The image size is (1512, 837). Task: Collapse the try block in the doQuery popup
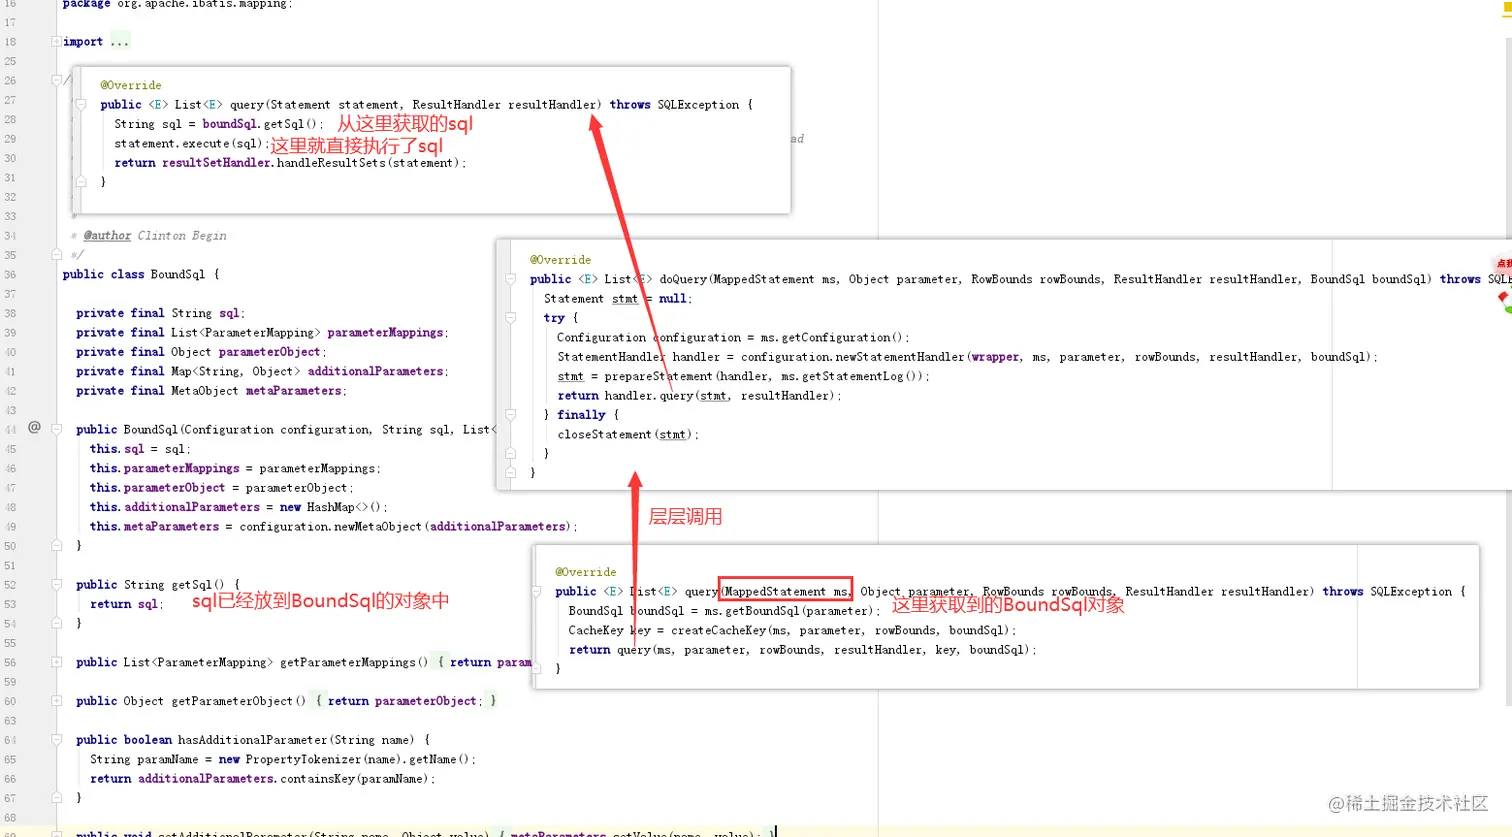tap(510, 318)
